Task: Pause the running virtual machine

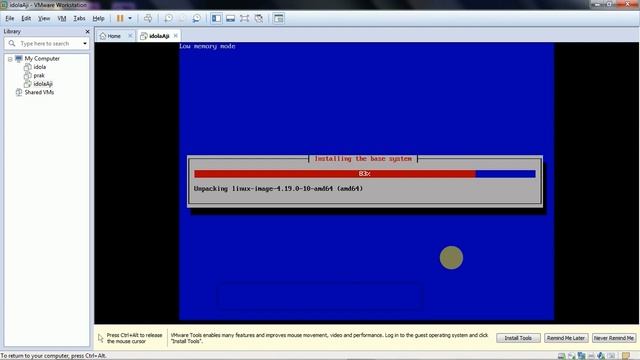Action: (x=120, y=18)
